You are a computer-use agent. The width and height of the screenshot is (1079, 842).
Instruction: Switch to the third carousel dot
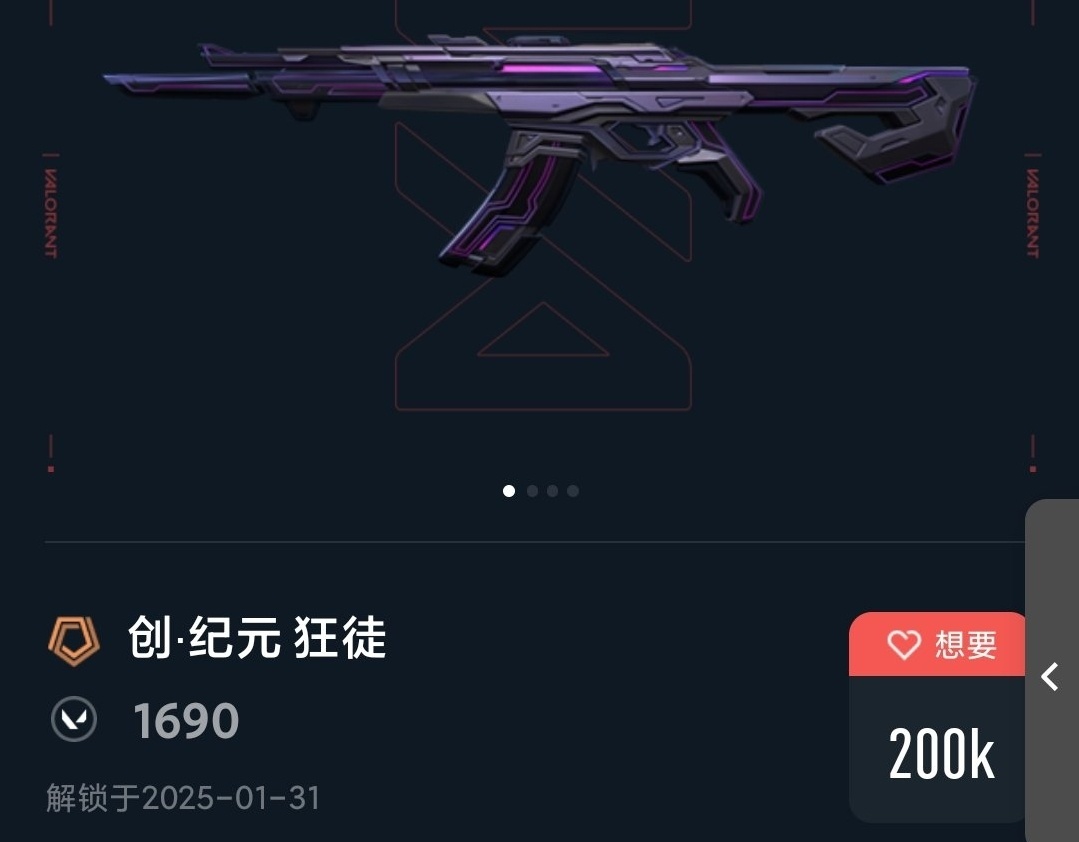coord(553,490)
